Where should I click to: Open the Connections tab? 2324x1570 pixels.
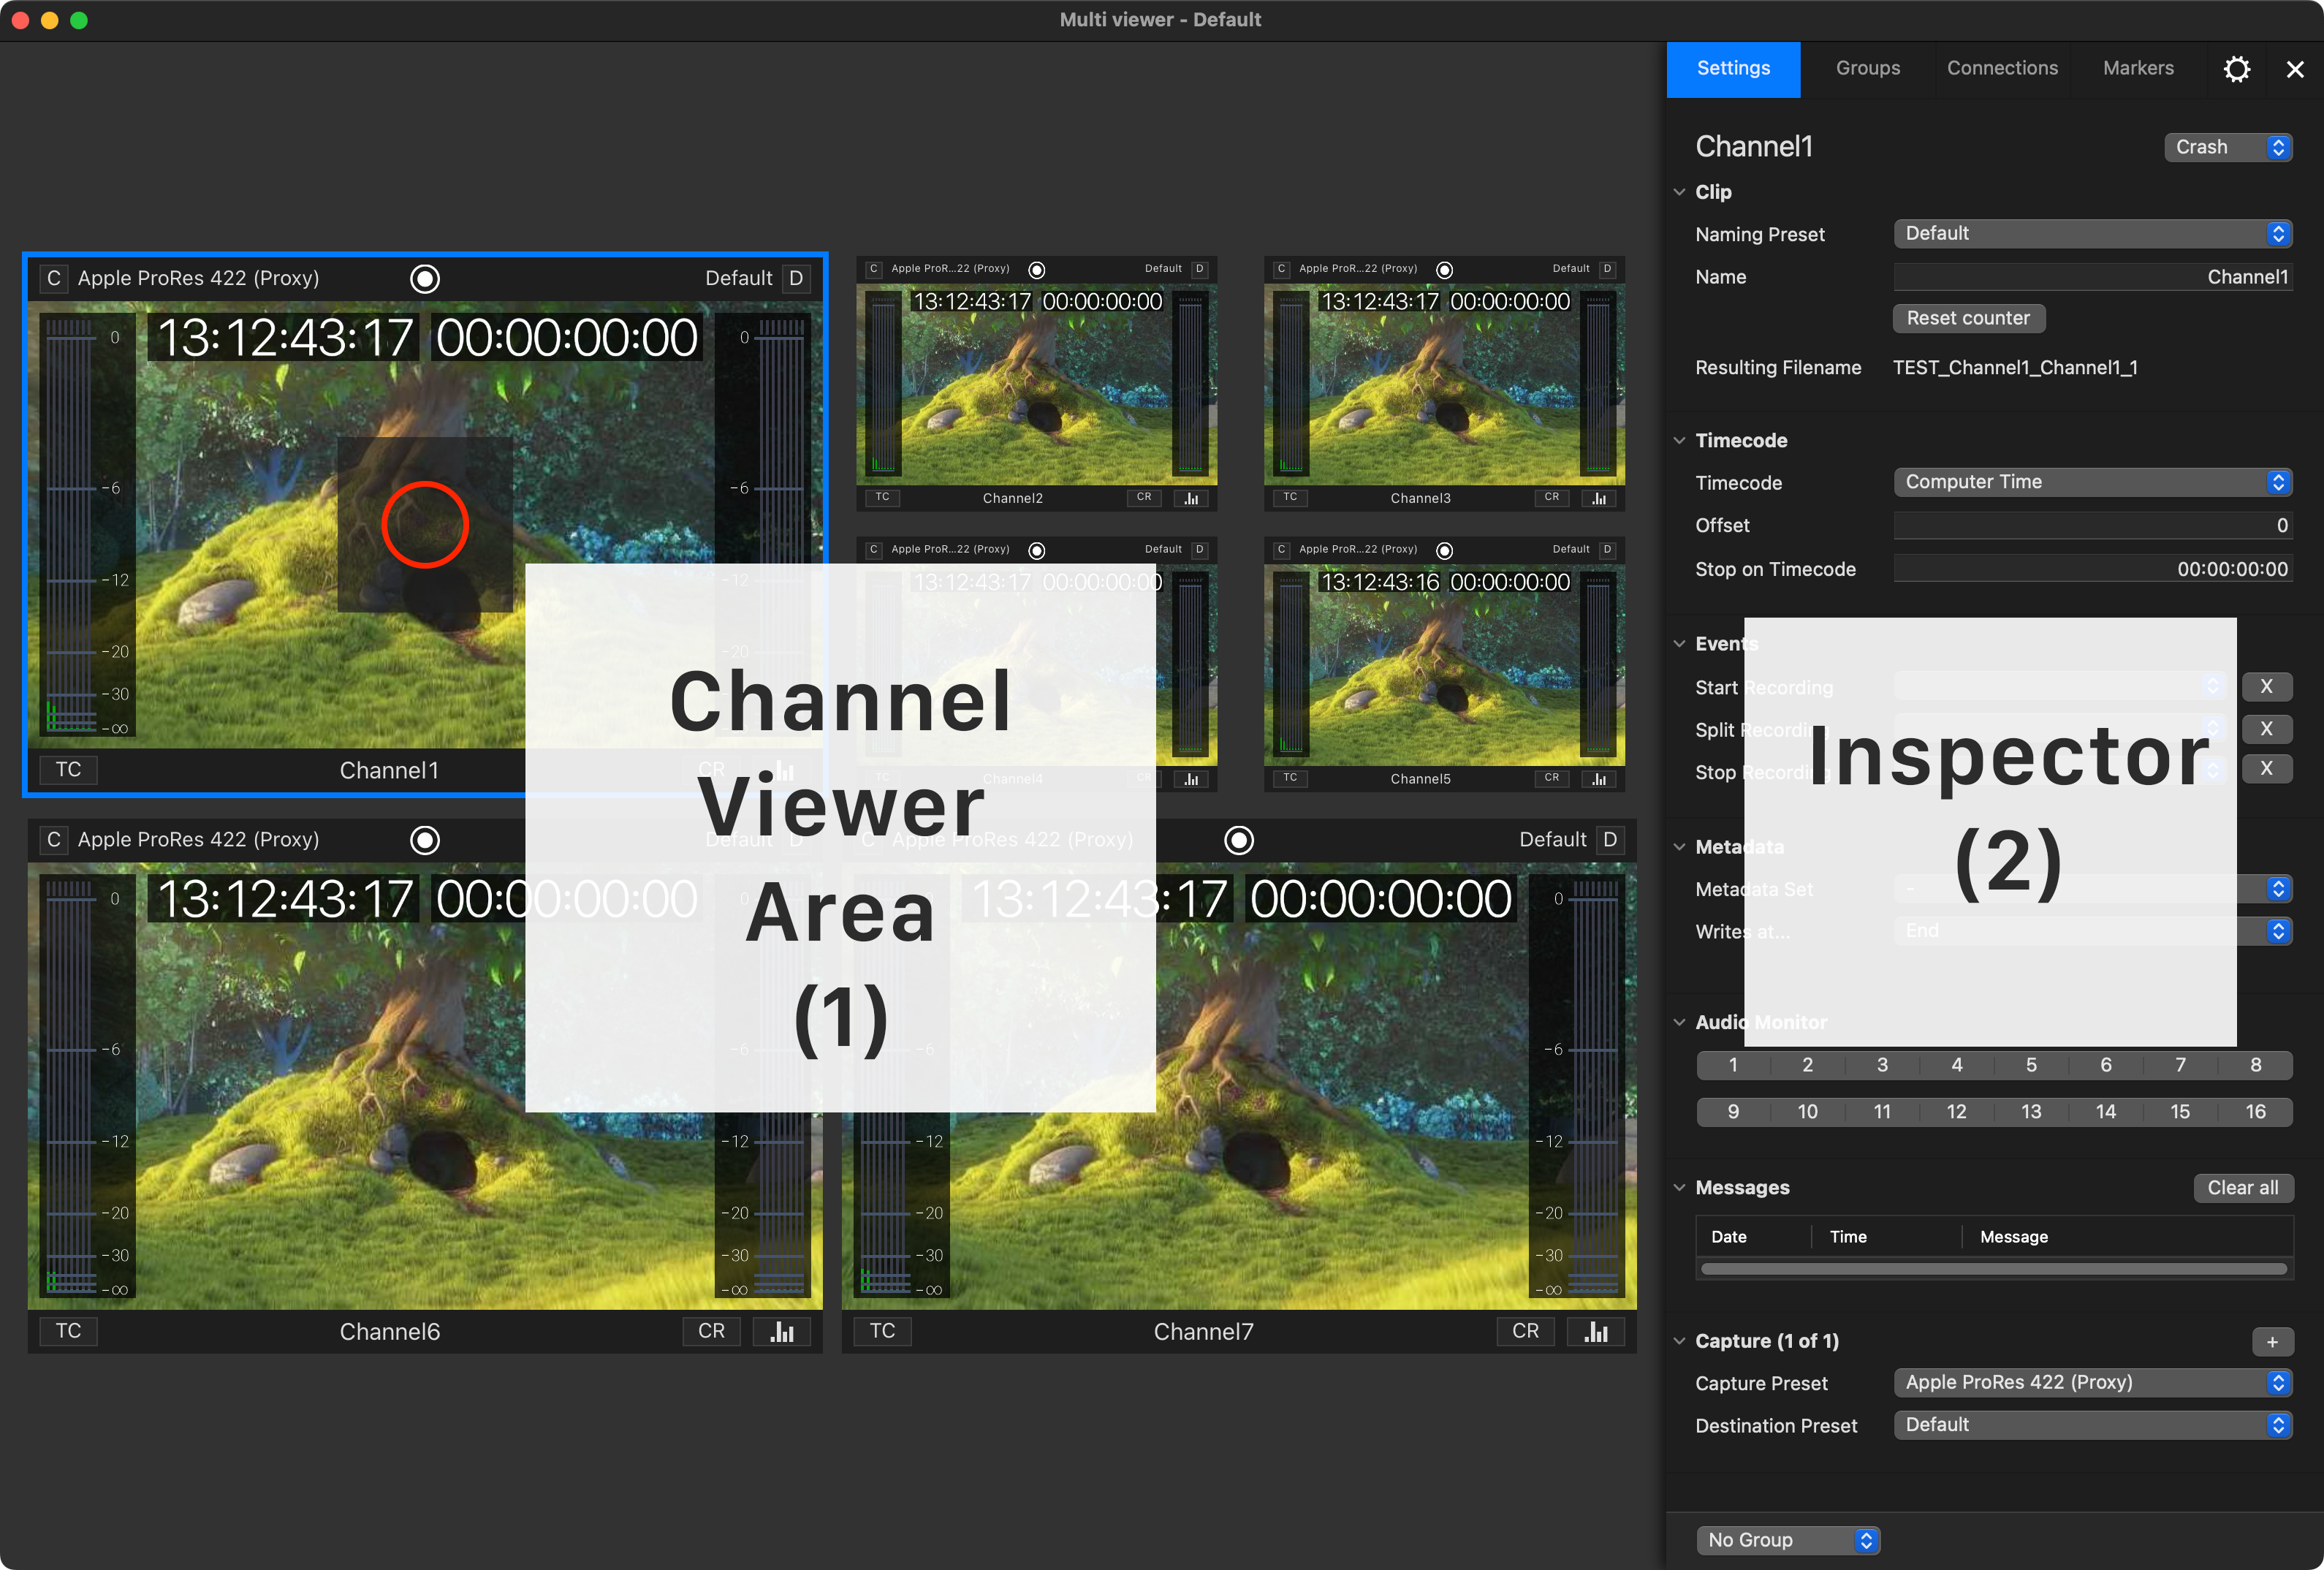point(2002,69)
